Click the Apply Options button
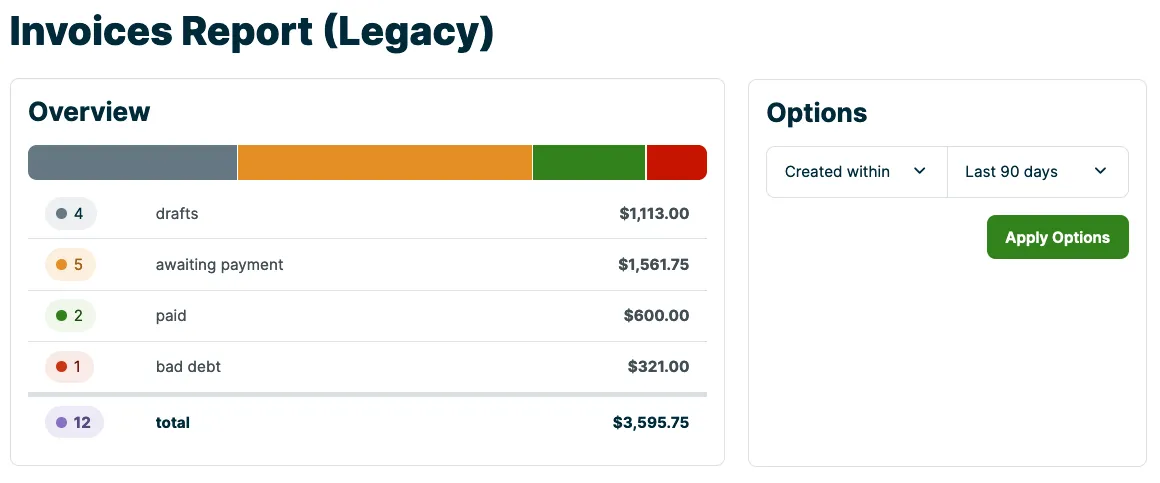Viewport: 1160px width, 483px height. (x=1058, y=237)
